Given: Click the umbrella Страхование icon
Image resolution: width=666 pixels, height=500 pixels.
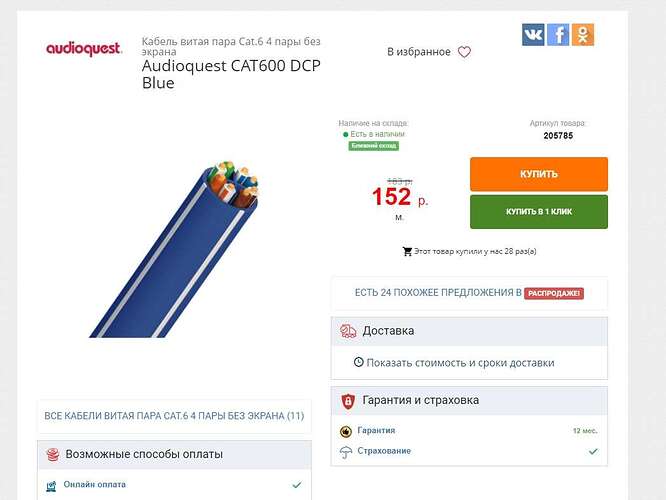Looking at the screenshot, I should tap(346, 452).
